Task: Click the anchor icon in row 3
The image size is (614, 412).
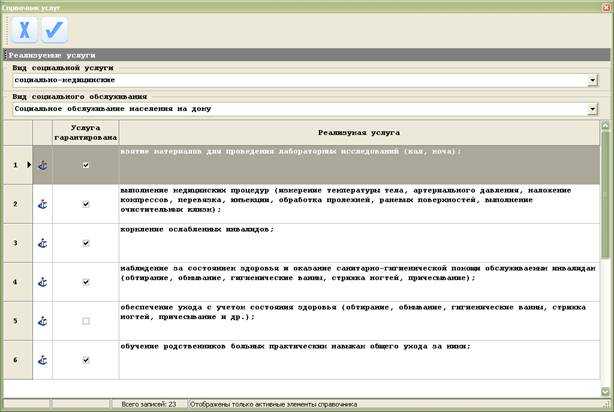Action: pos(43,243)
